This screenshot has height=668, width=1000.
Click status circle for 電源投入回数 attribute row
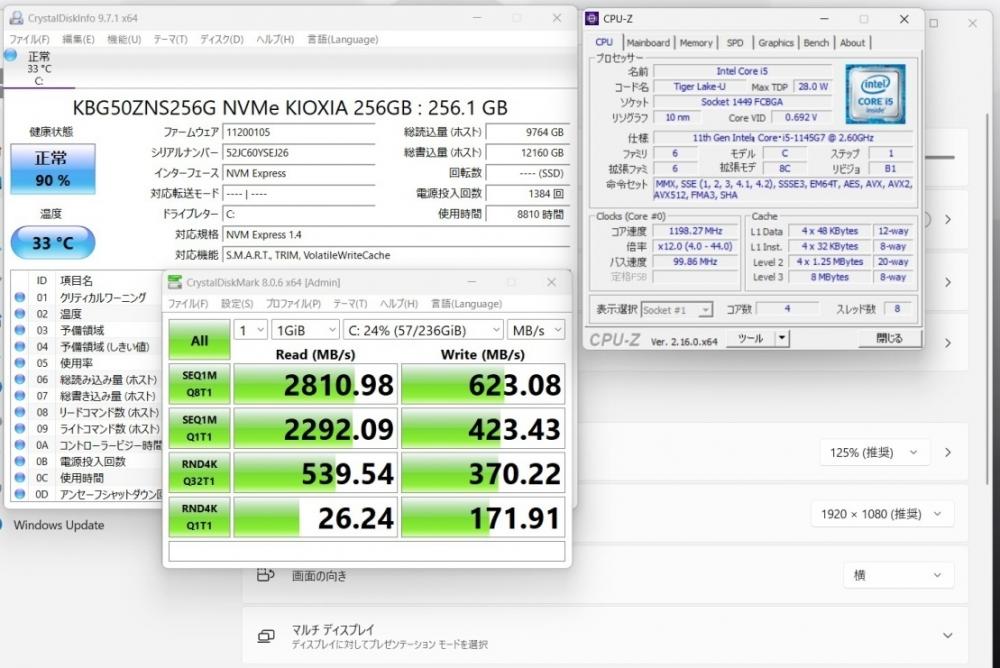[x=20, y=462]
